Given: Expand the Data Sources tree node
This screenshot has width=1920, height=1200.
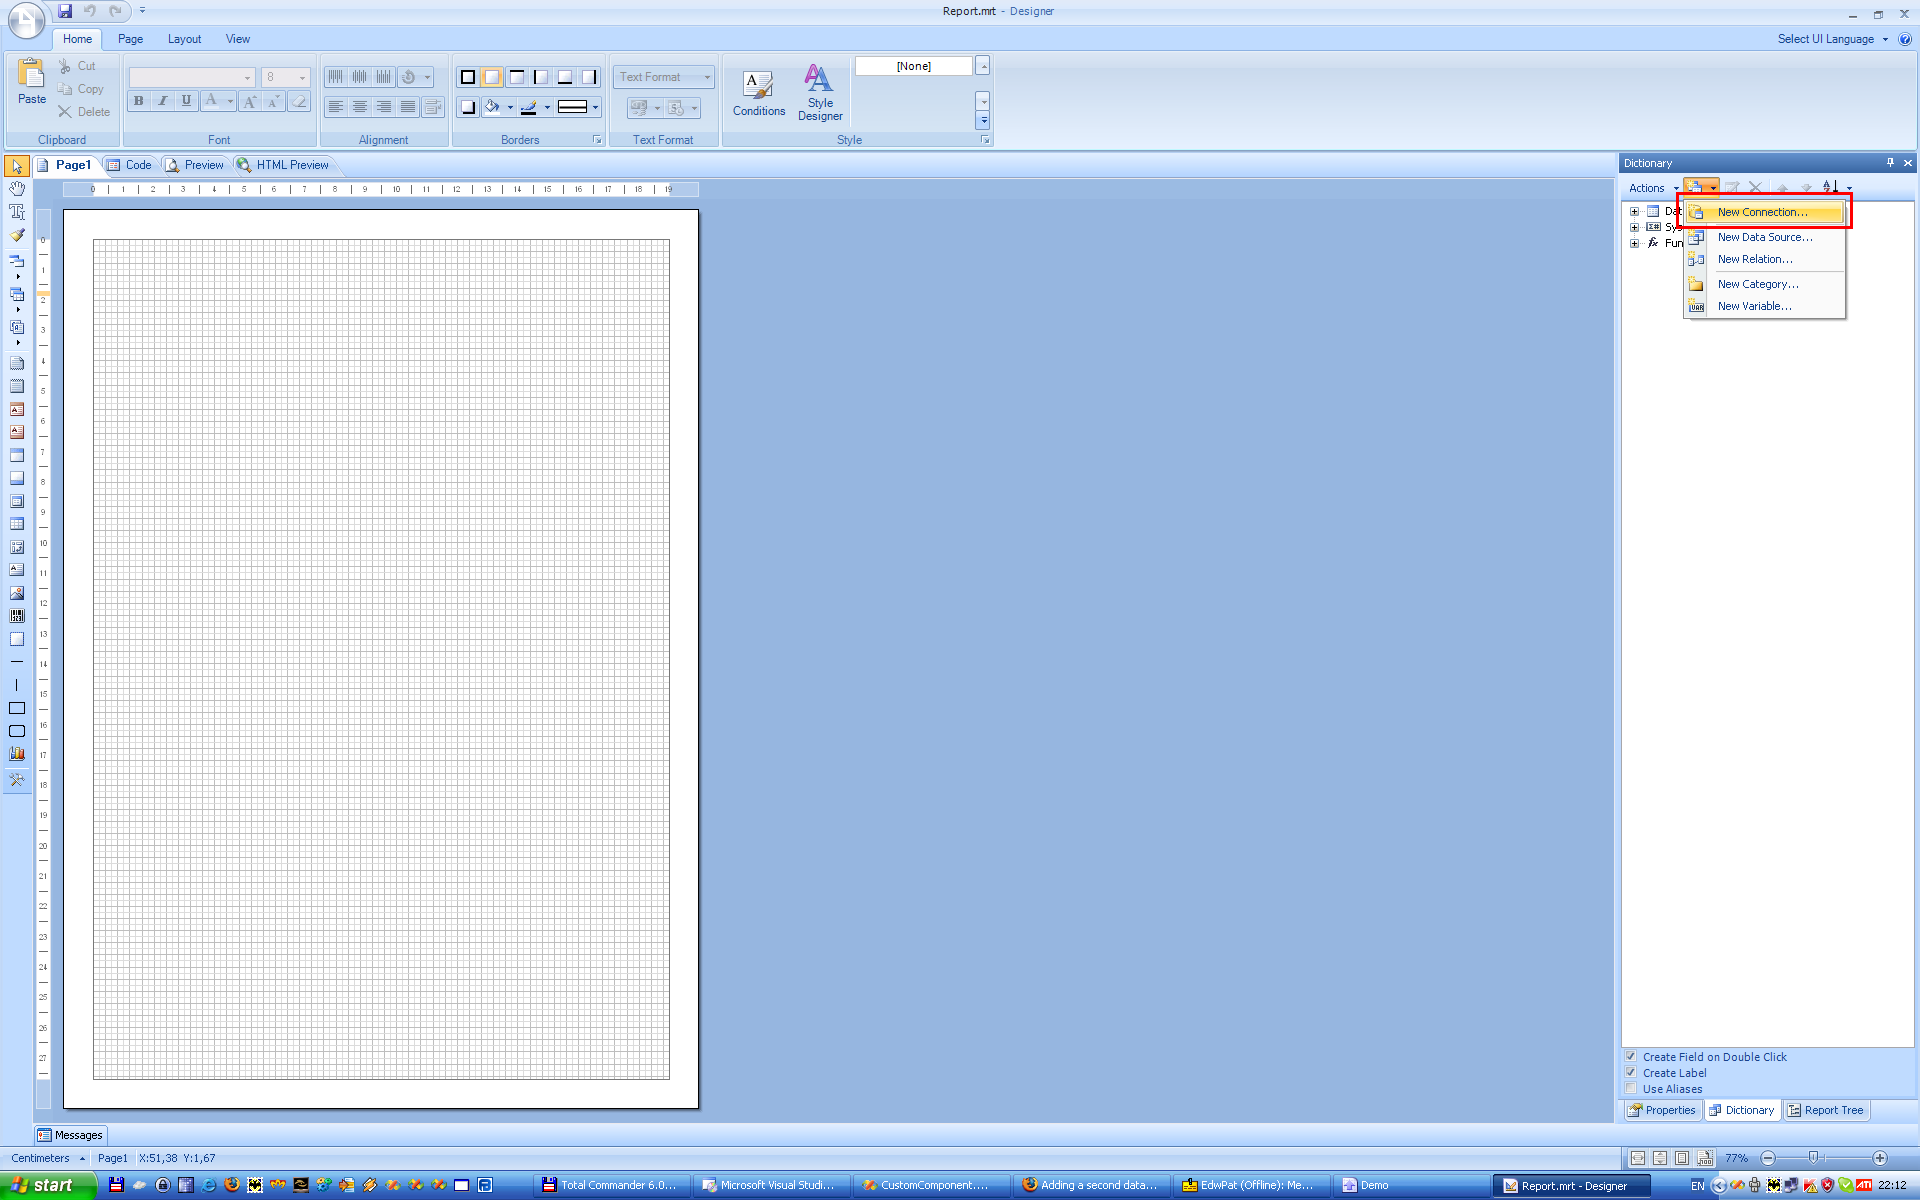Looking at the screenshot, I should point(1634,211).
